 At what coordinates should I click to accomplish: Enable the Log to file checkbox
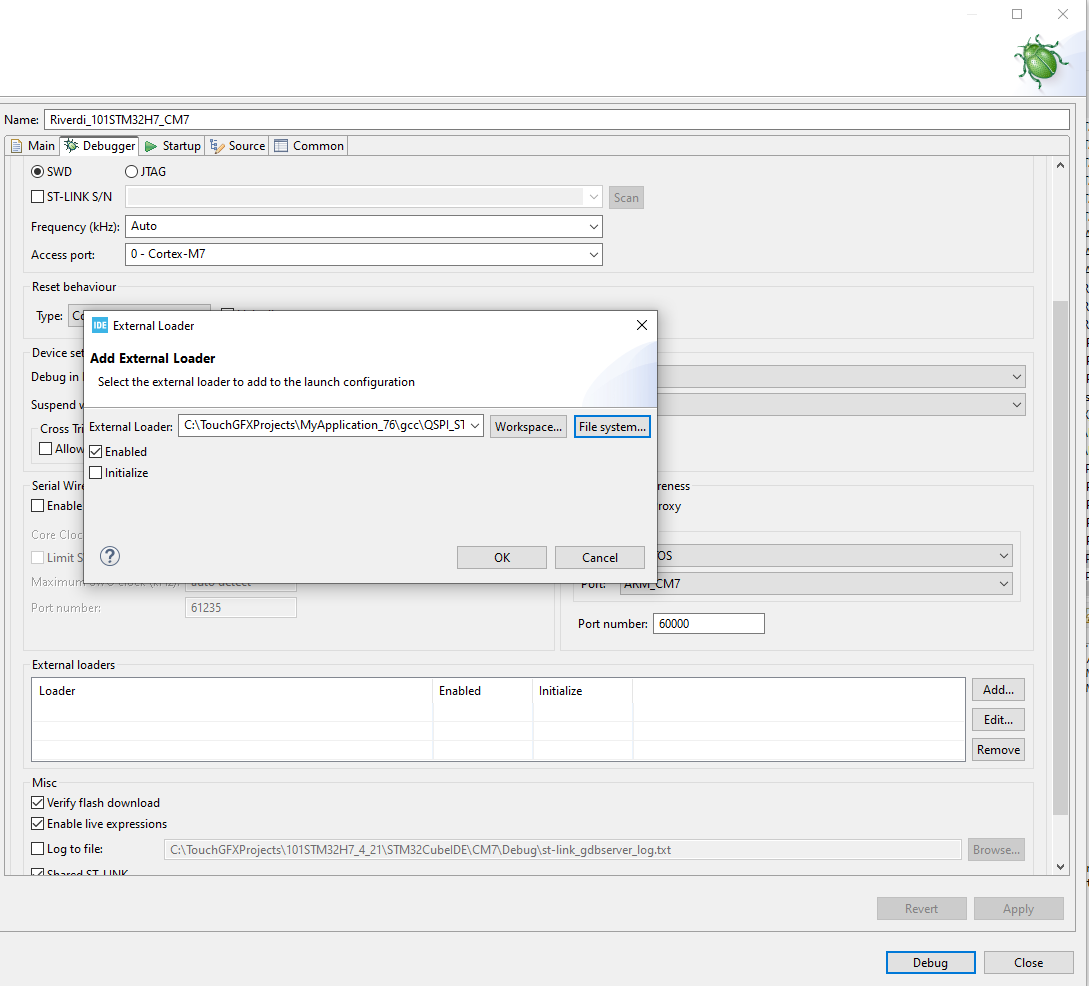click(x=38, y=849)
